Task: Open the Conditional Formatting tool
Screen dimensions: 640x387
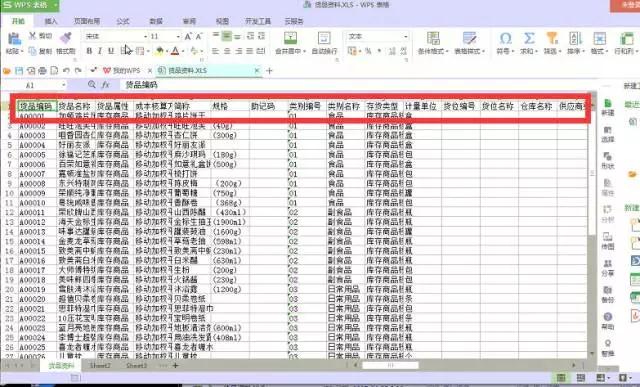Action: (433, 38)
